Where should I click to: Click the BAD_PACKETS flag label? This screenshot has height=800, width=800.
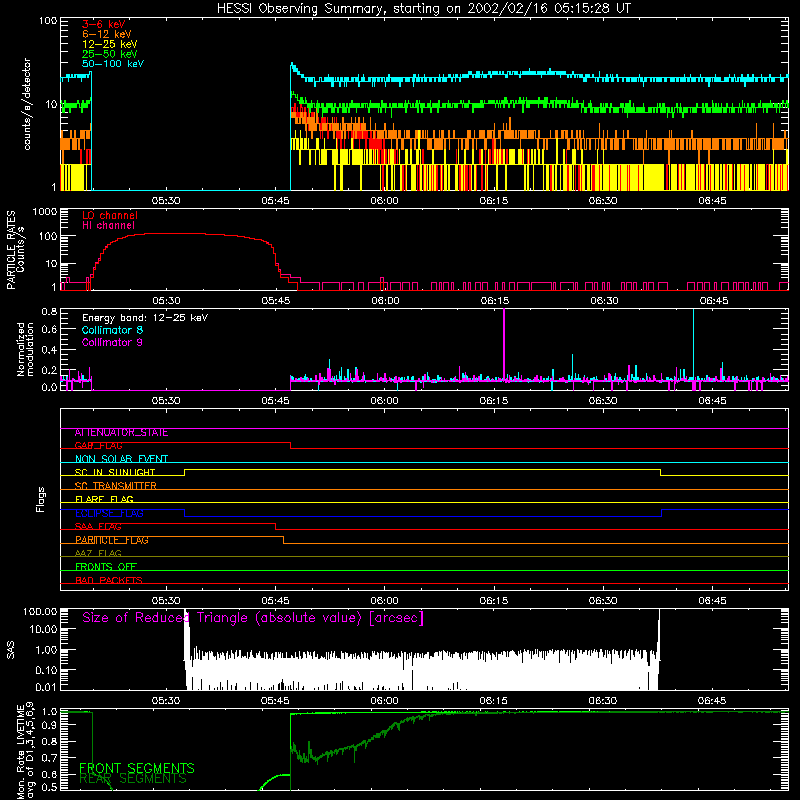click(x=109, y=580)
